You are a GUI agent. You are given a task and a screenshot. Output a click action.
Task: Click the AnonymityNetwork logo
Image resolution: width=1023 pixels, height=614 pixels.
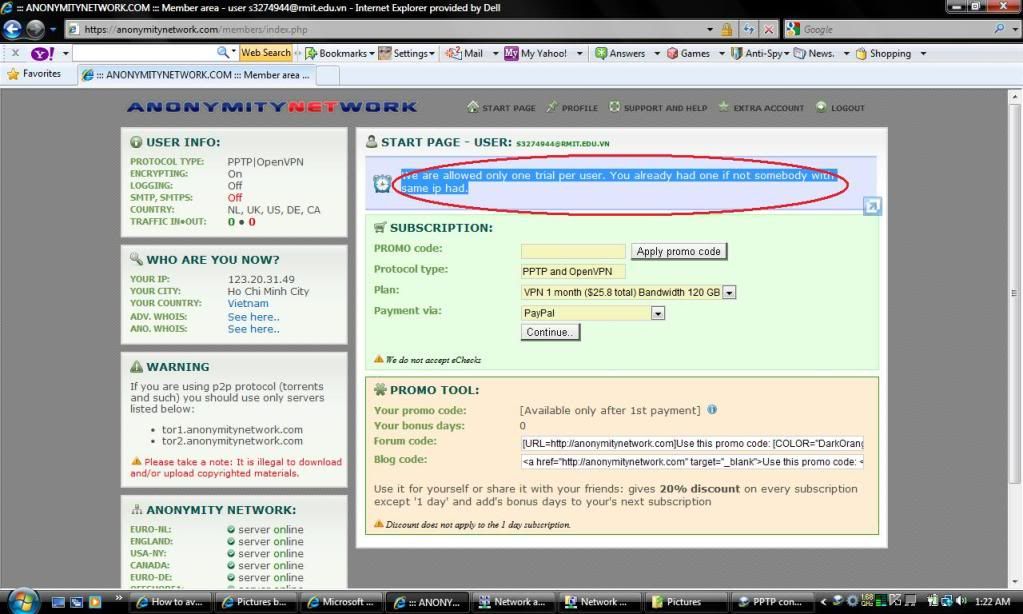click(272, 107)
